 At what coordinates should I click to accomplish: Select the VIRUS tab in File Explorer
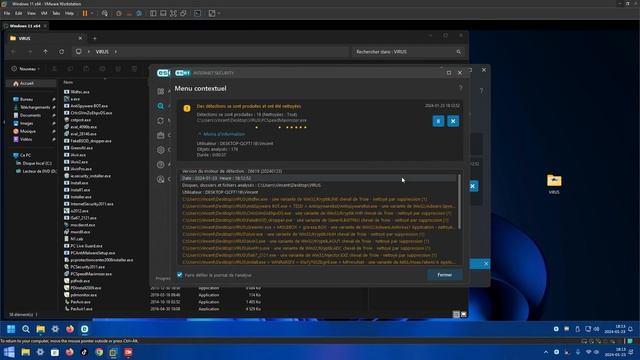coord(46,38)
